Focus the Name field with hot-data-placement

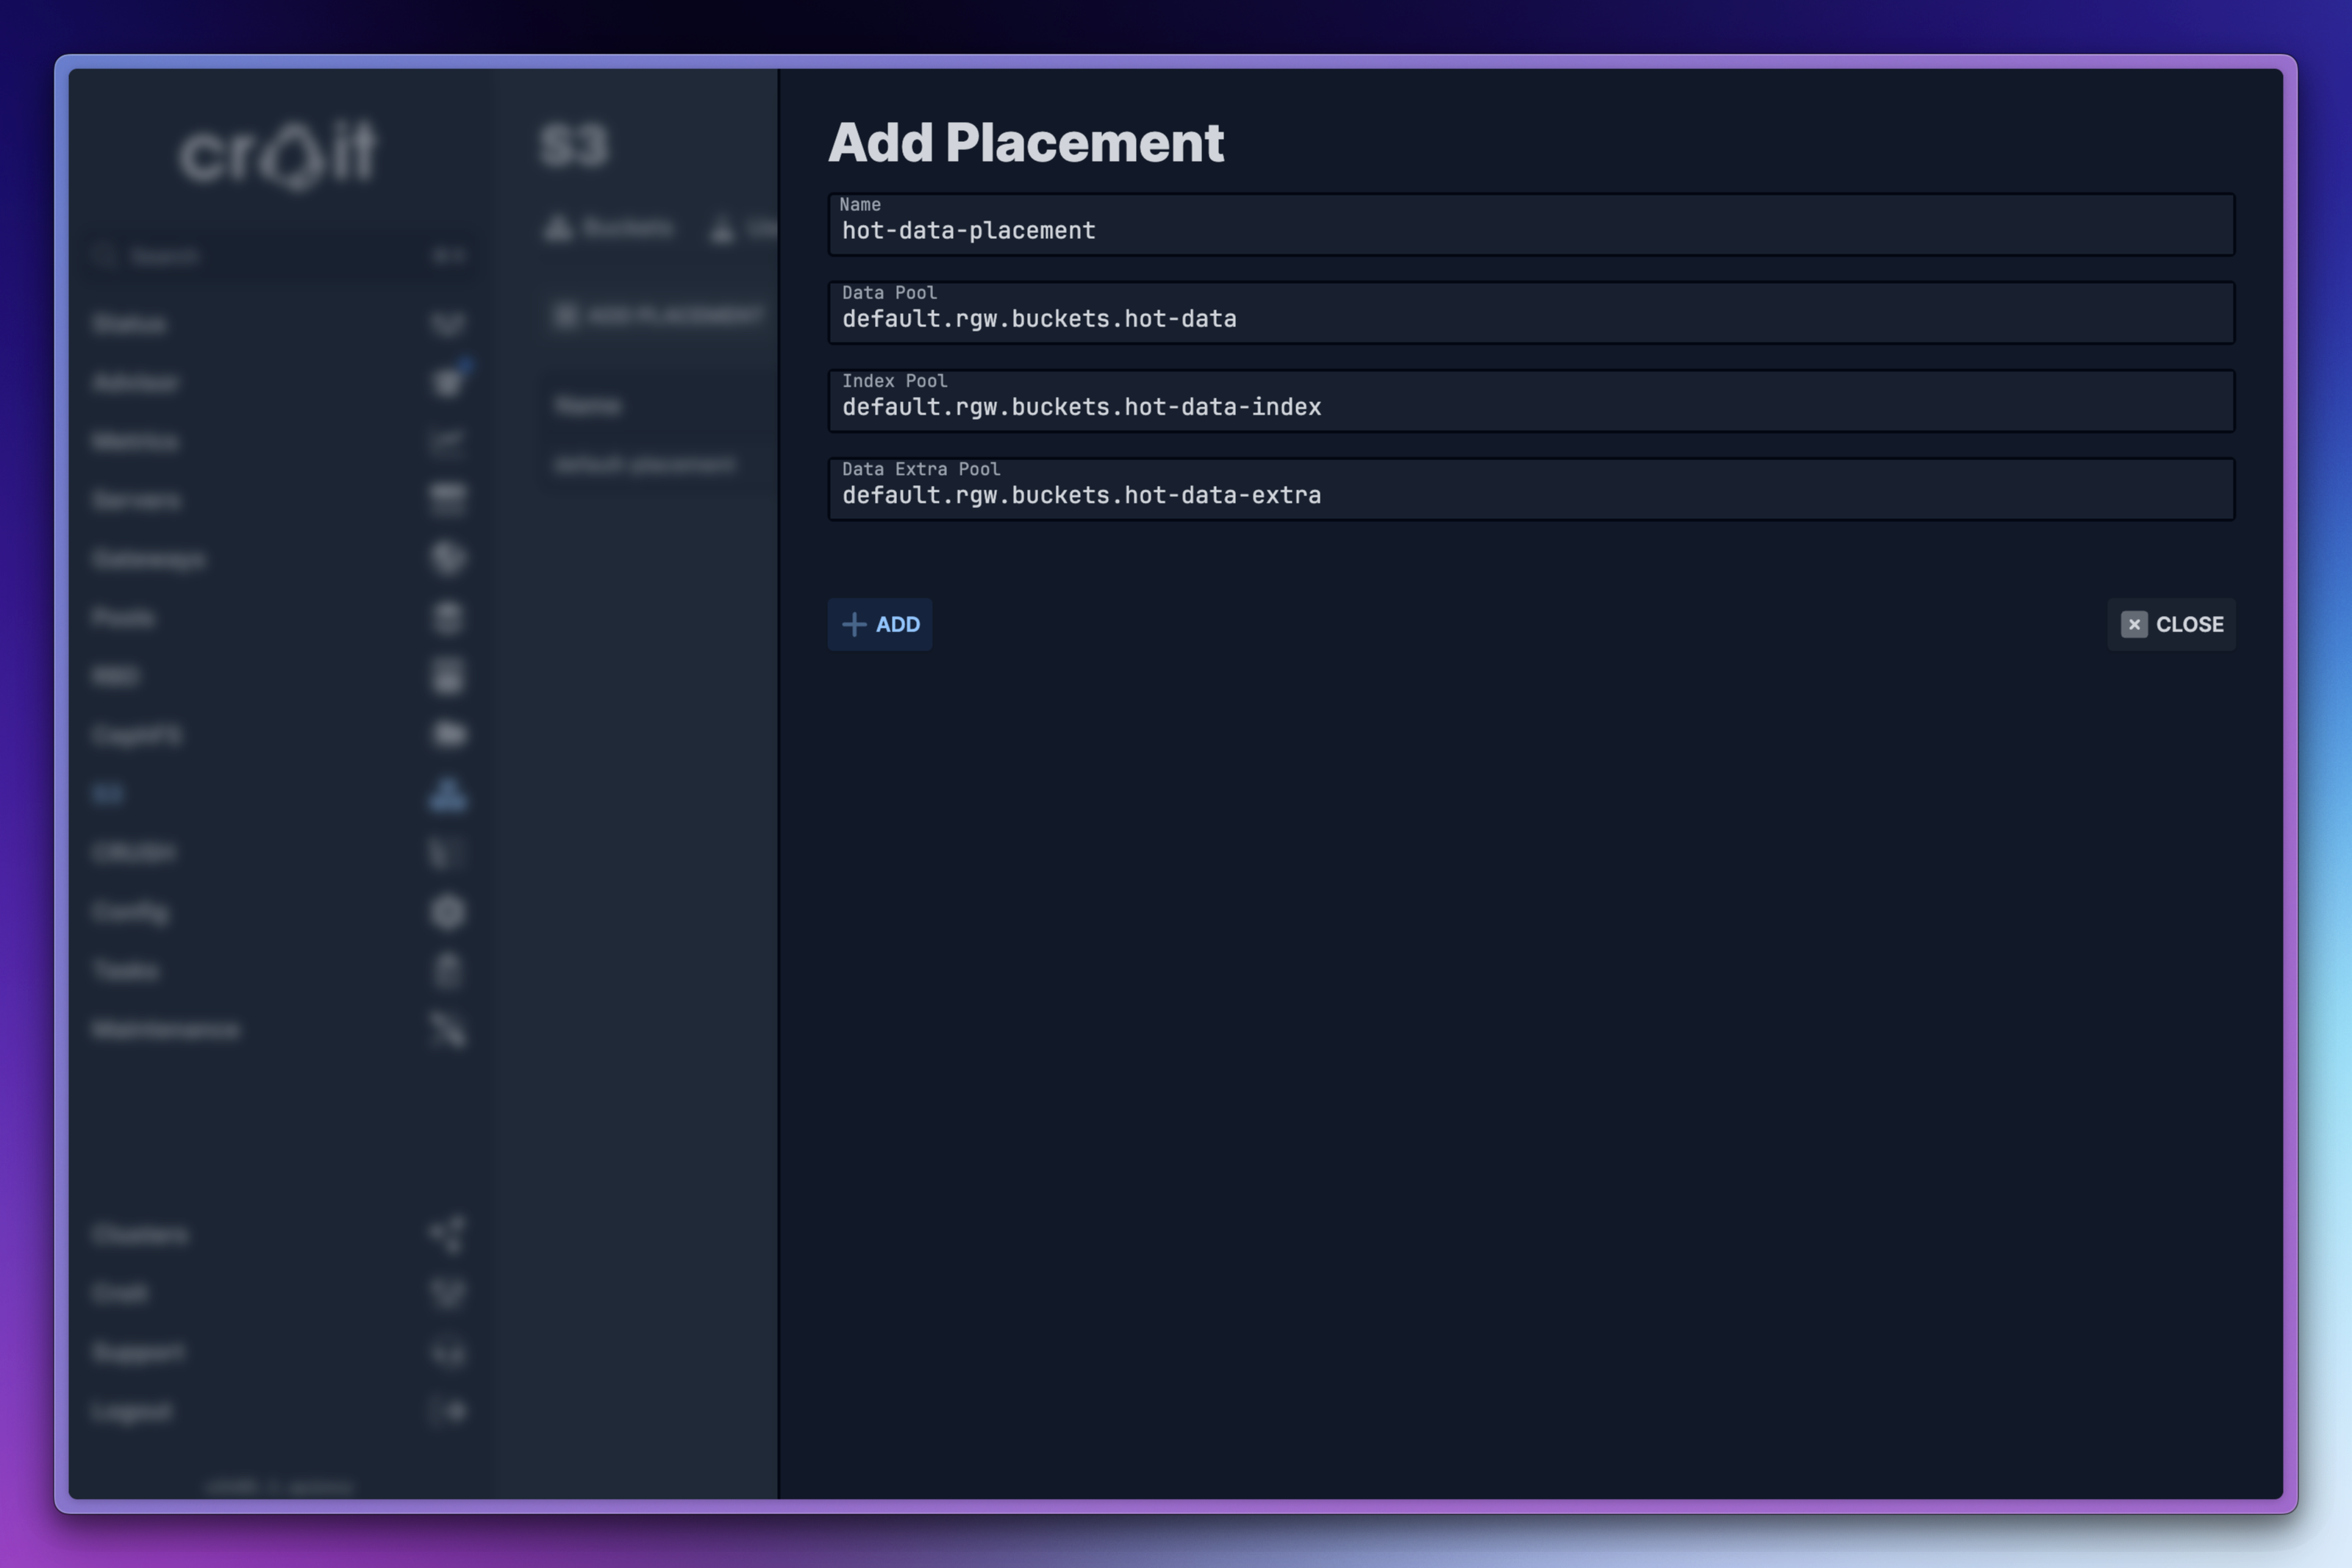(x=1530, y=231)
